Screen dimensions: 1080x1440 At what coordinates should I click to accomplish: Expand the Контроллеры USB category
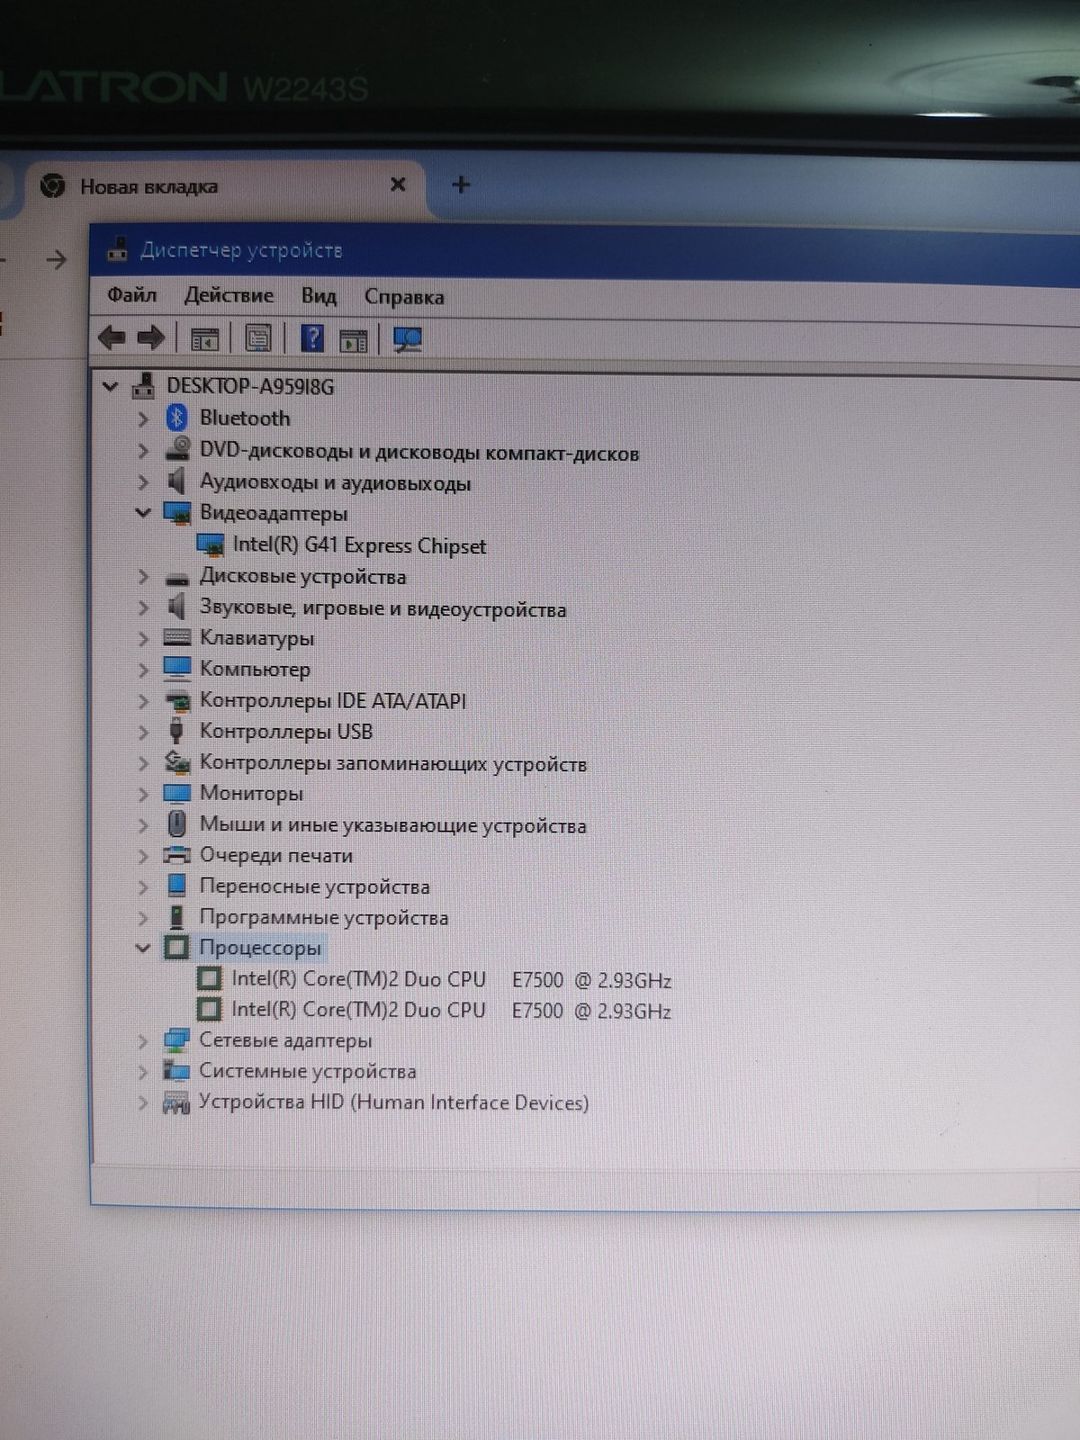143,732
